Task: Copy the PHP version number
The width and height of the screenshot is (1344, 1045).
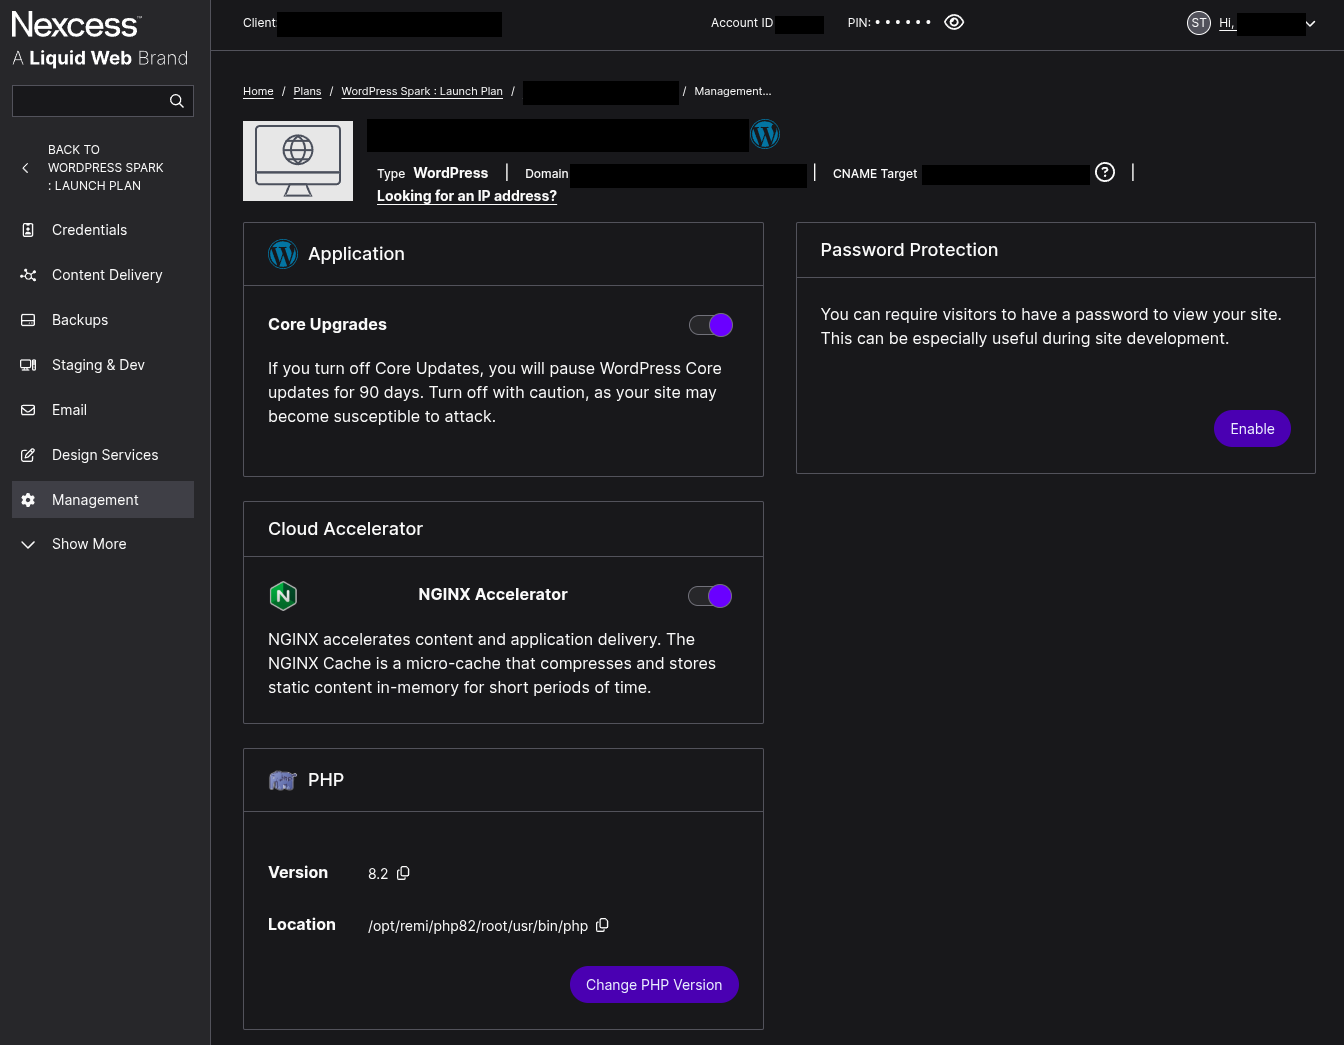Action: [403, 873]
